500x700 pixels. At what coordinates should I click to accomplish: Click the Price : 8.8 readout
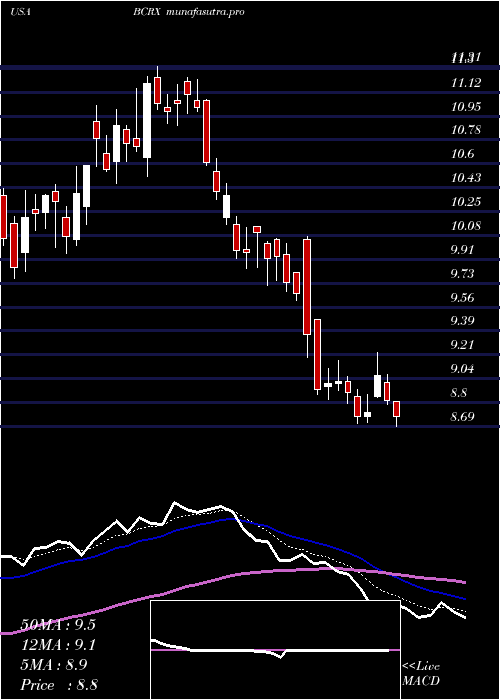59,685
